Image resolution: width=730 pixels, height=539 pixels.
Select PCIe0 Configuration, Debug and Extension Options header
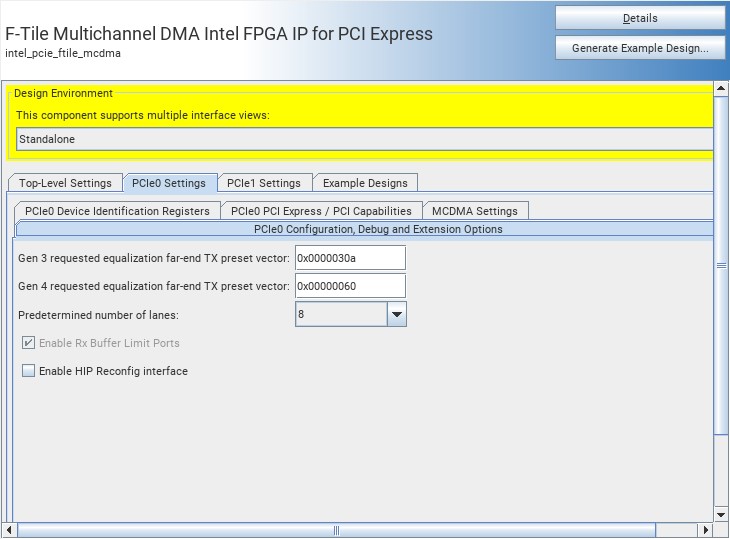[x=365, y=229]
